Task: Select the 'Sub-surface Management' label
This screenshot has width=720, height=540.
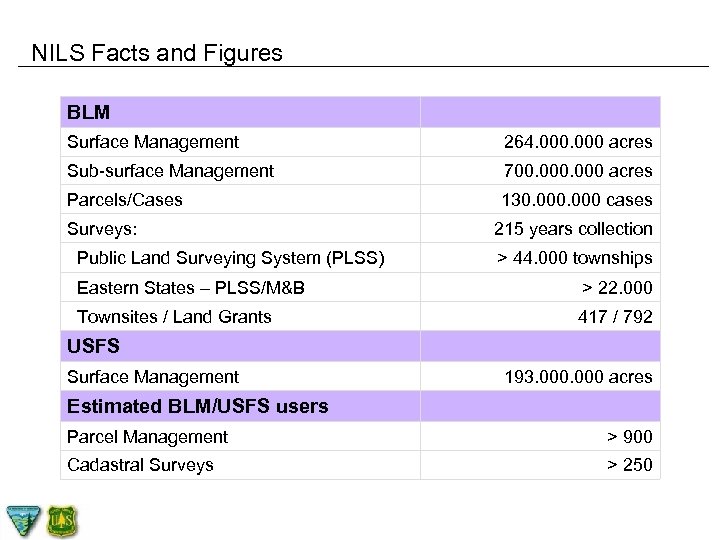Action: click(170, 171)
